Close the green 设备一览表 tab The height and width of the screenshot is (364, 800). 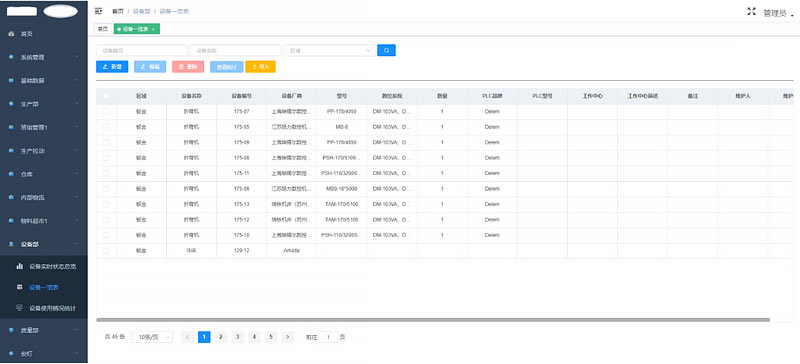(x=154, y=29)
